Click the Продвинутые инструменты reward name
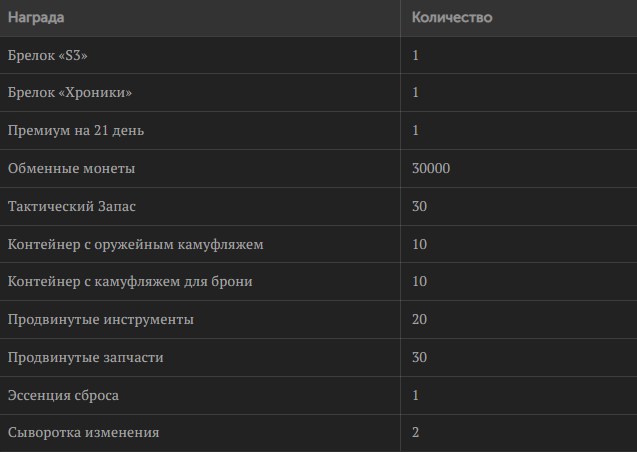637x452 pixels. 101,320
